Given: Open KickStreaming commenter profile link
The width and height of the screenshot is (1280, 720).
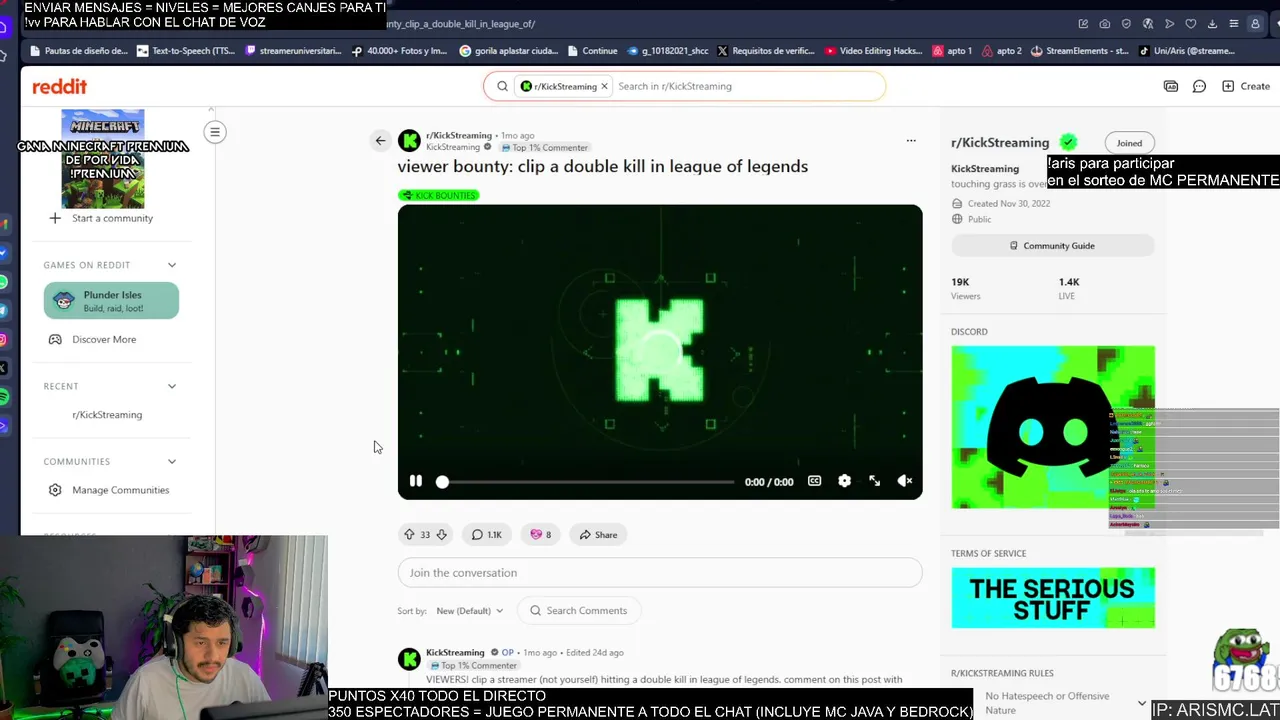Looking at the screenshot, I should pos(455,652).
